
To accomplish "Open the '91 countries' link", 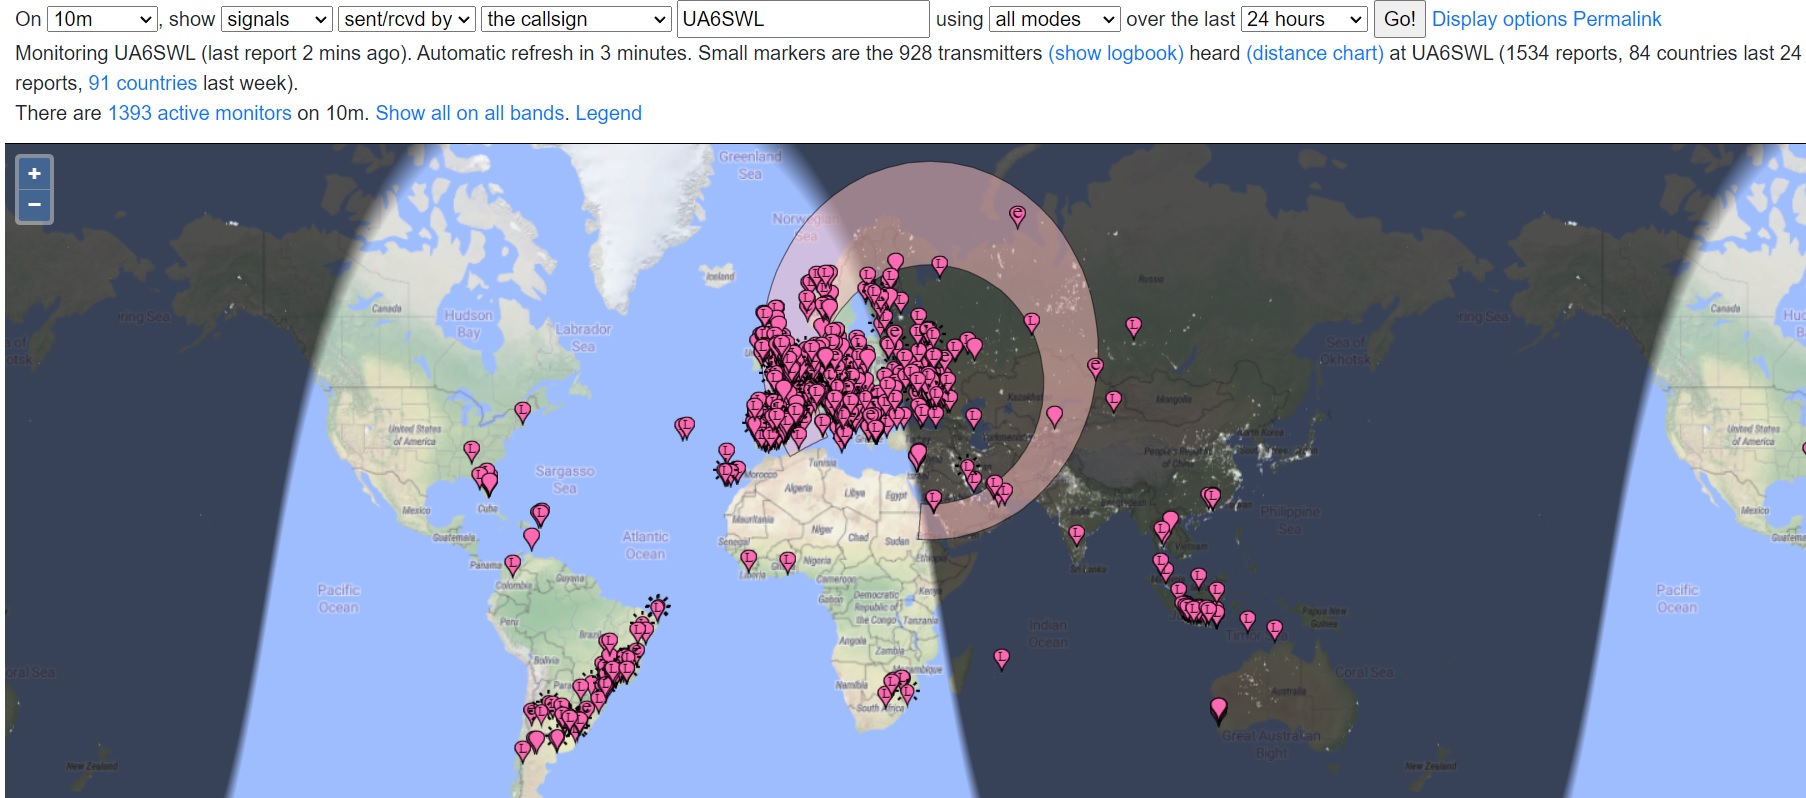I will coord(143,83).
